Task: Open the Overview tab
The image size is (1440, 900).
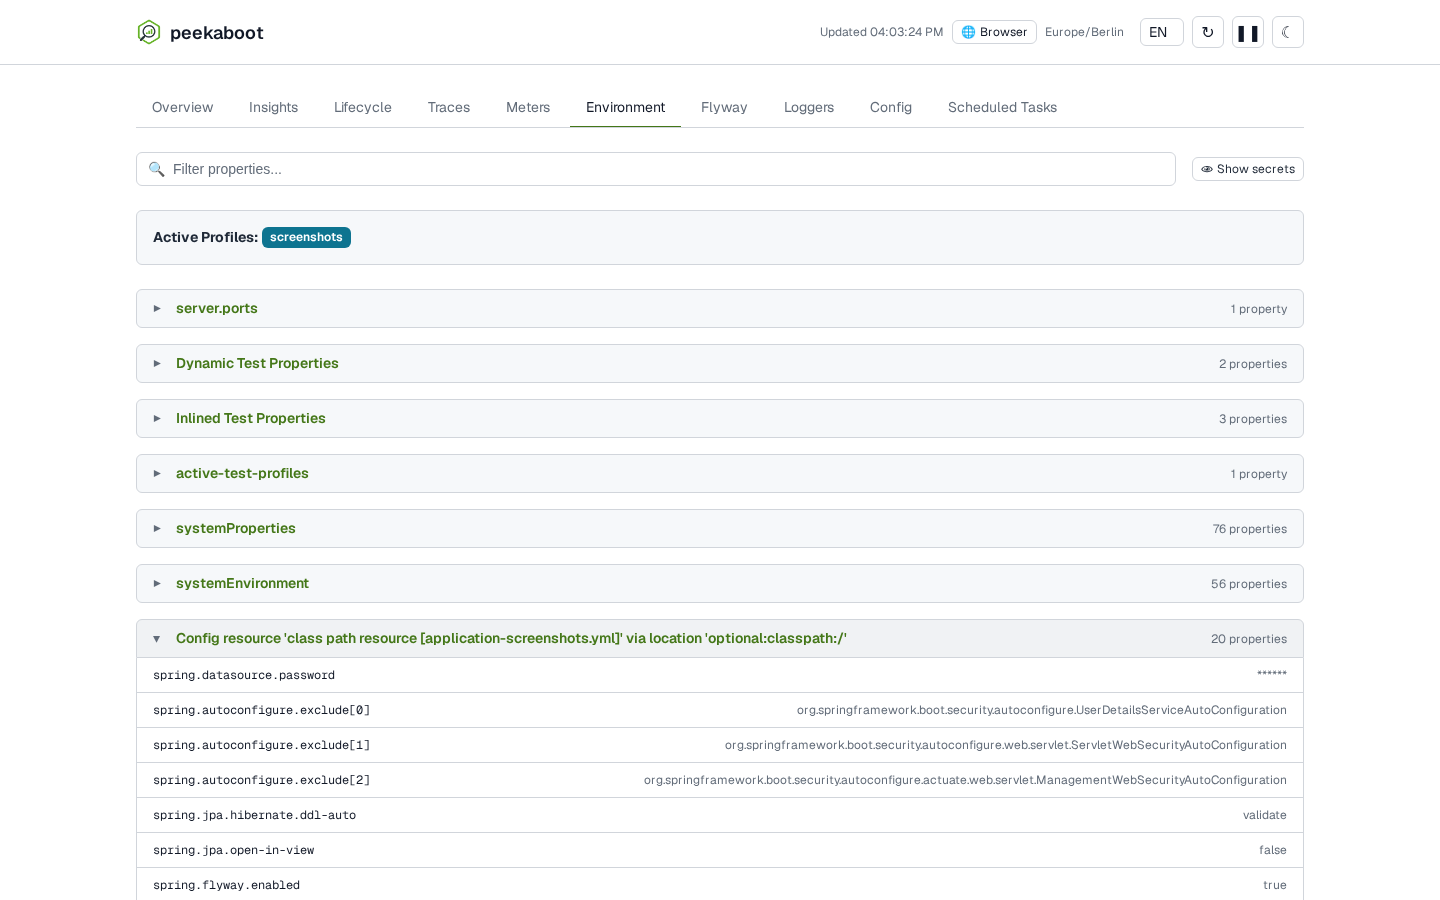Action: coord(182,107)
